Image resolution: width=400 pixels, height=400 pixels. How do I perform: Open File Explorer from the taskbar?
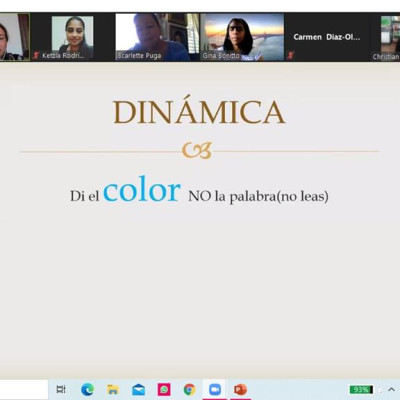point(113,389)
